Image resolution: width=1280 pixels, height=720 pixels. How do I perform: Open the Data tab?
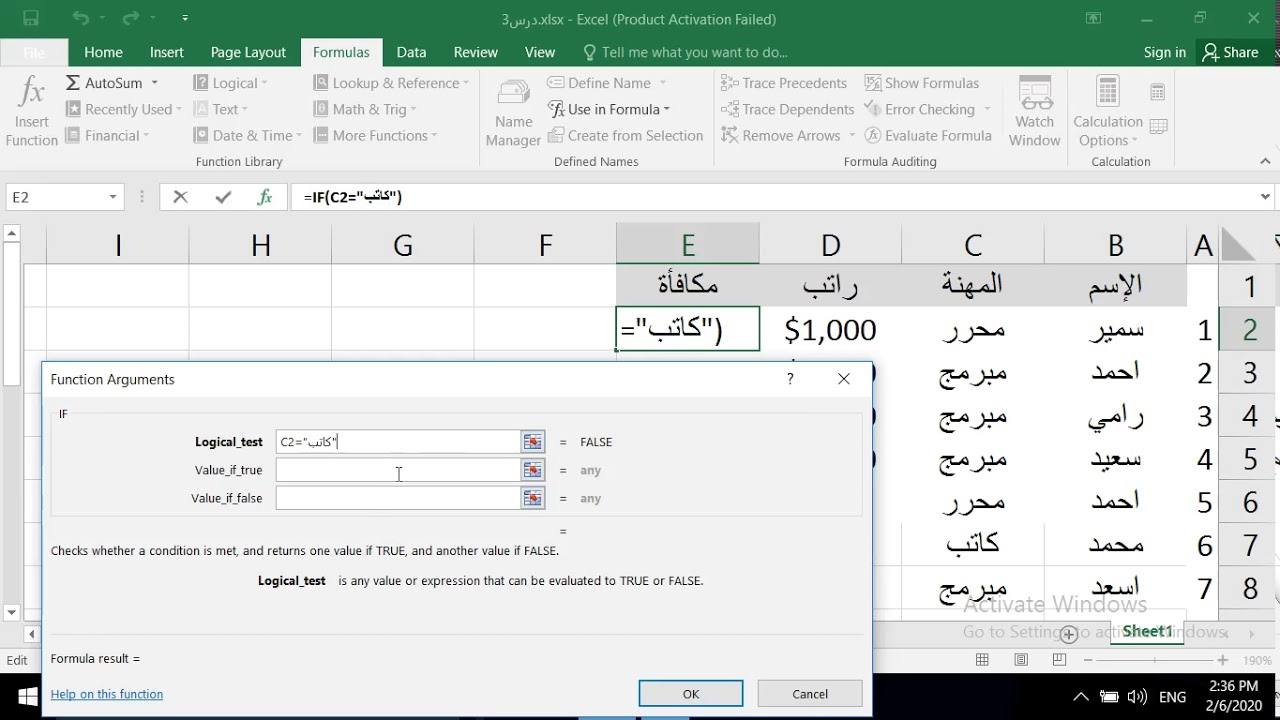click(411, 52)
